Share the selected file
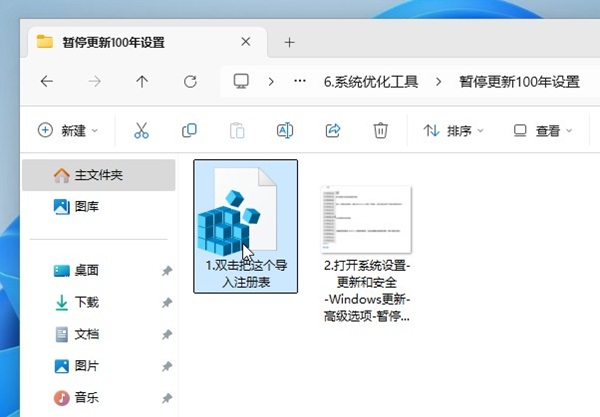 click(333, 130)
